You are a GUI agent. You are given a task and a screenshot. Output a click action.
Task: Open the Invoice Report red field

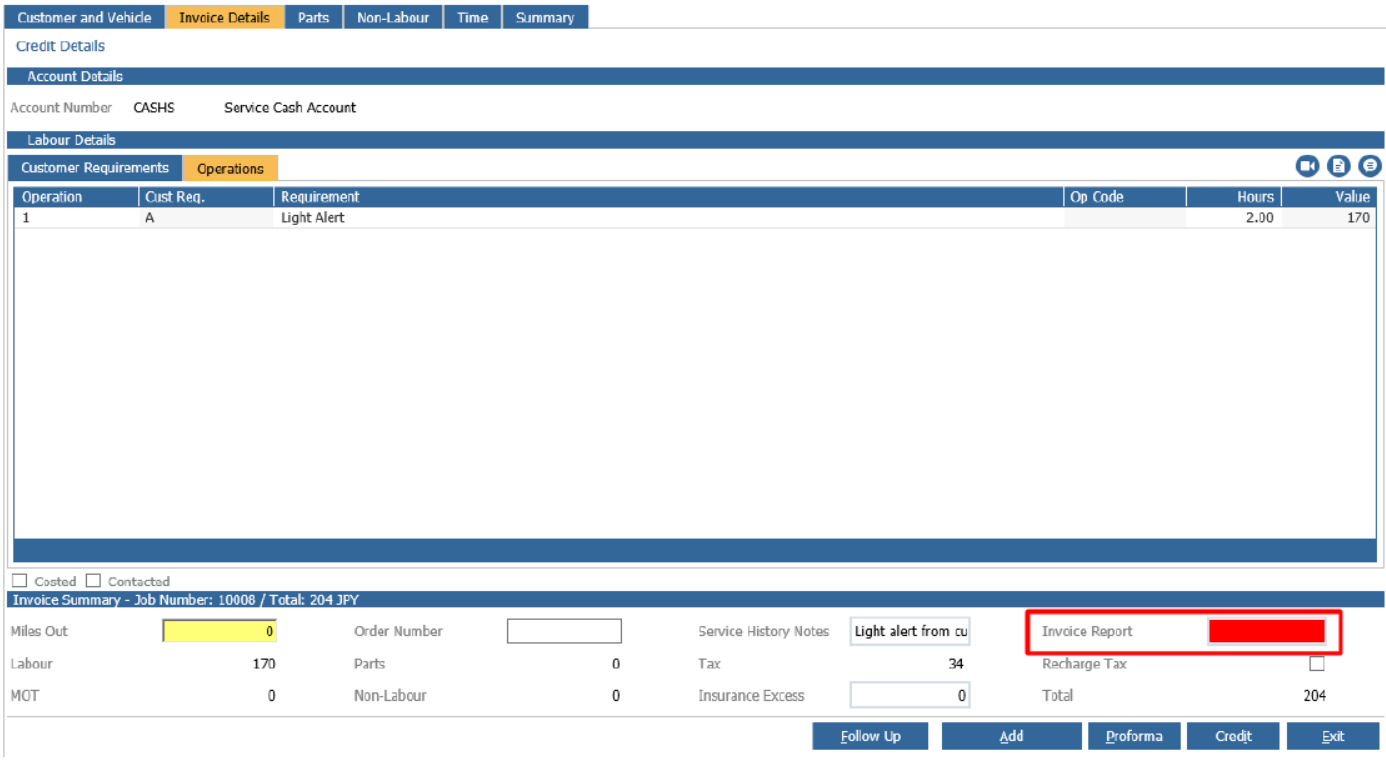tap(1266, 631)
